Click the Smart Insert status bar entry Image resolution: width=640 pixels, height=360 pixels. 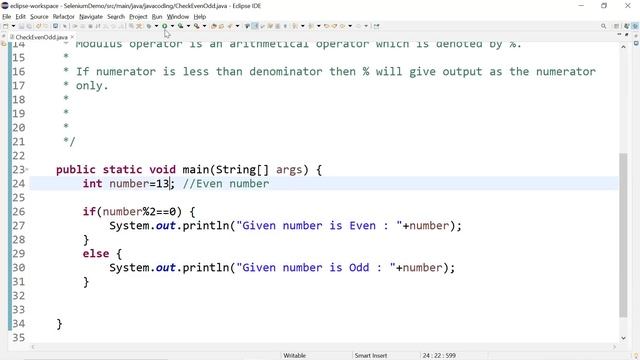pyautogui.click(x=371, y=356)
